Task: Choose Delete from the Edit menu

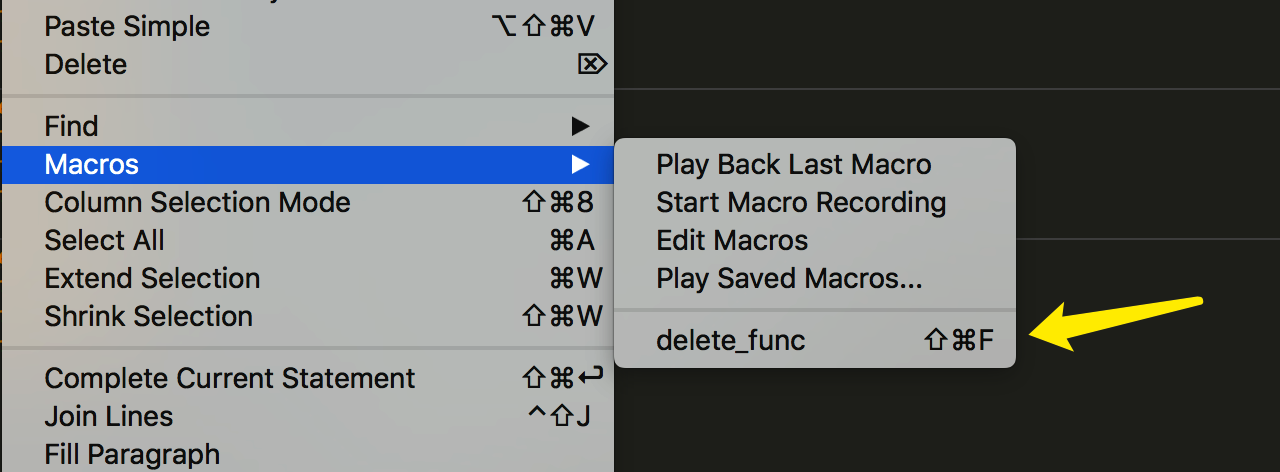Action: point(307,65)
